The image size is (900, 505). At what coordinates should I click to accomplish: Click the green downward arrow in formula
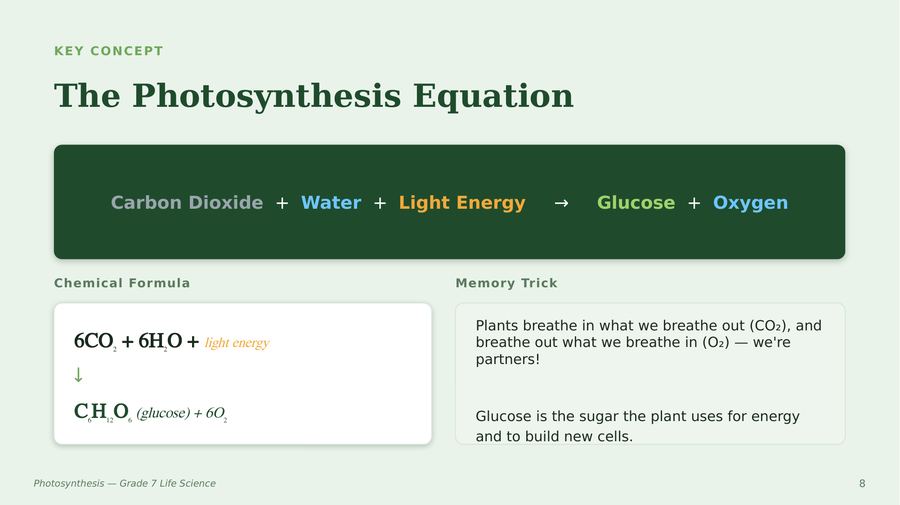point(79,375)
